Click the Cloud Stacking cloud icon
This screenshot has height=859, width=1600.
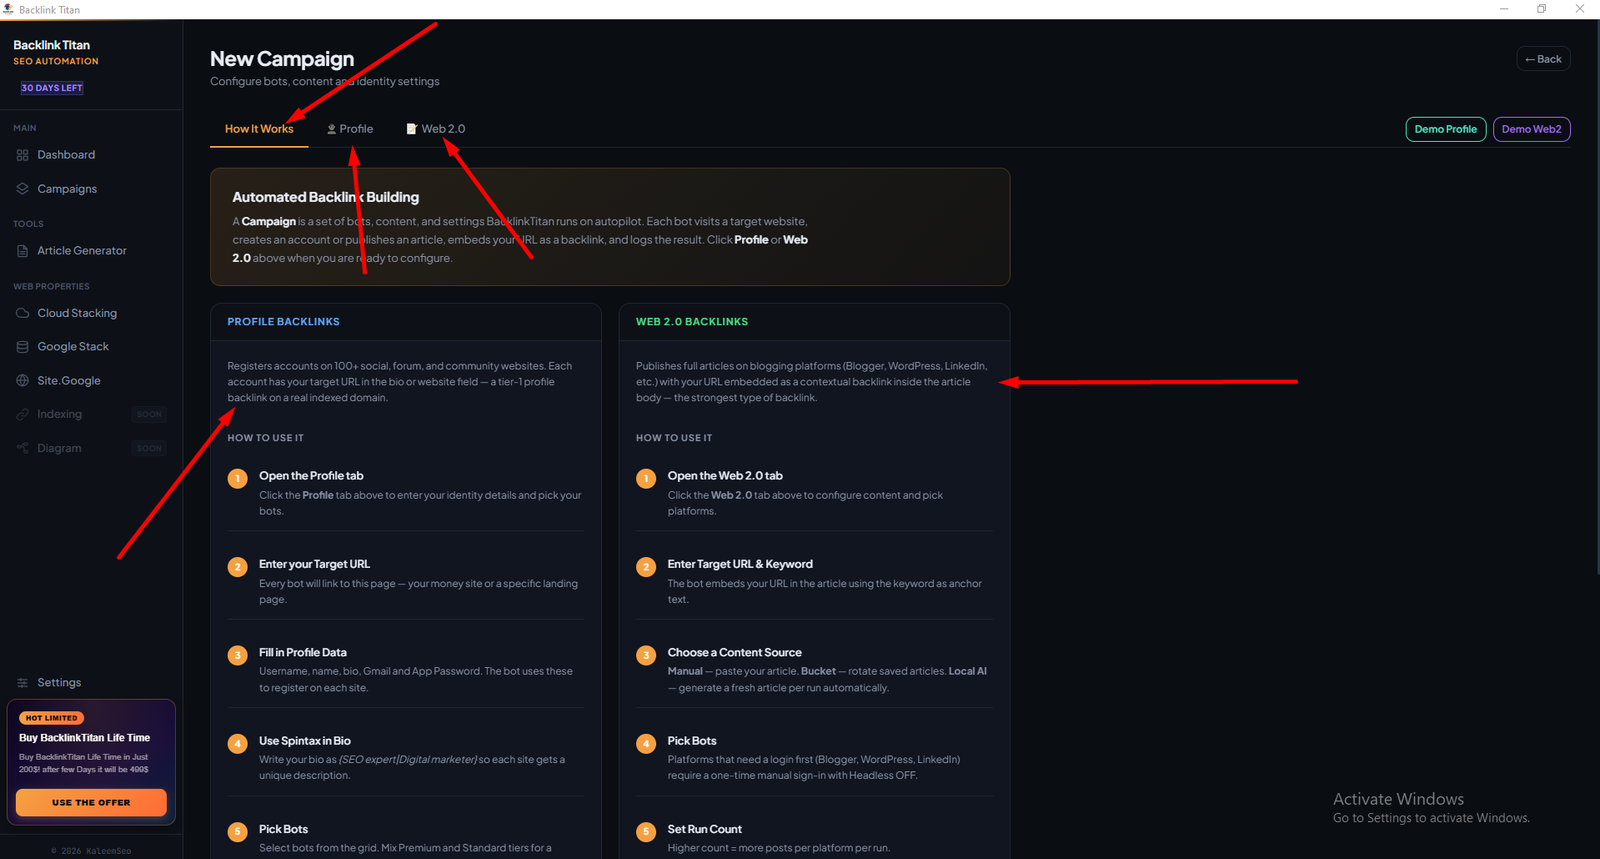(x=22, y=313)
